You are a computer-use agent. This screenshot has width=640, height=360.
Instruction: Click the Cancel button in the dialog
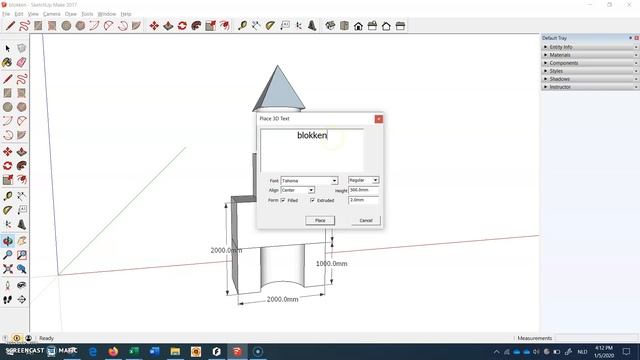pos(366,220)
